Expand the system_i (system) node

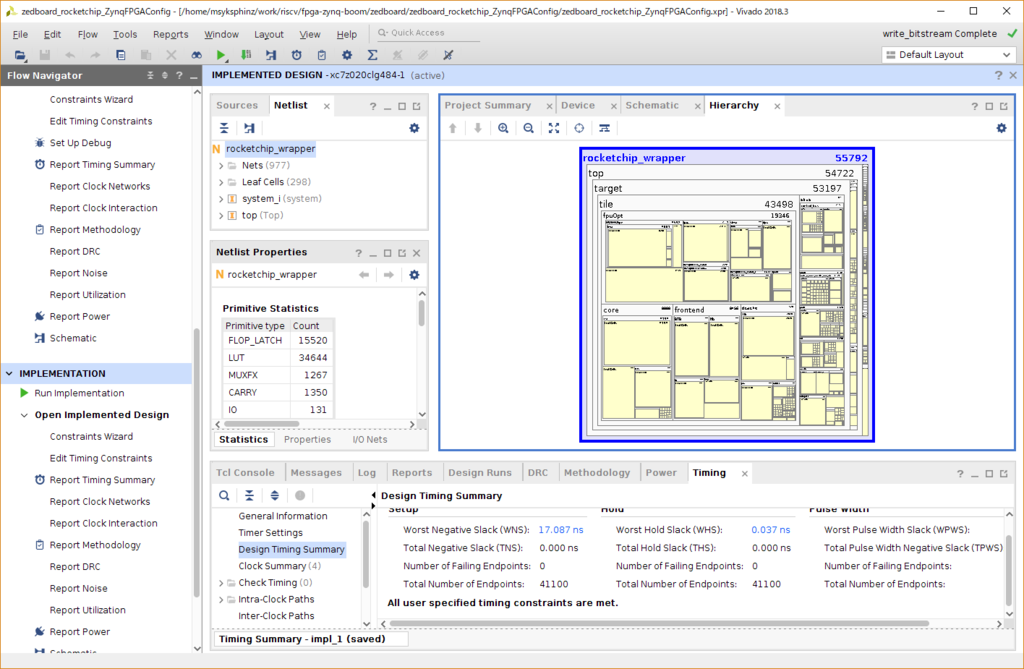click(x=221, y=199)
